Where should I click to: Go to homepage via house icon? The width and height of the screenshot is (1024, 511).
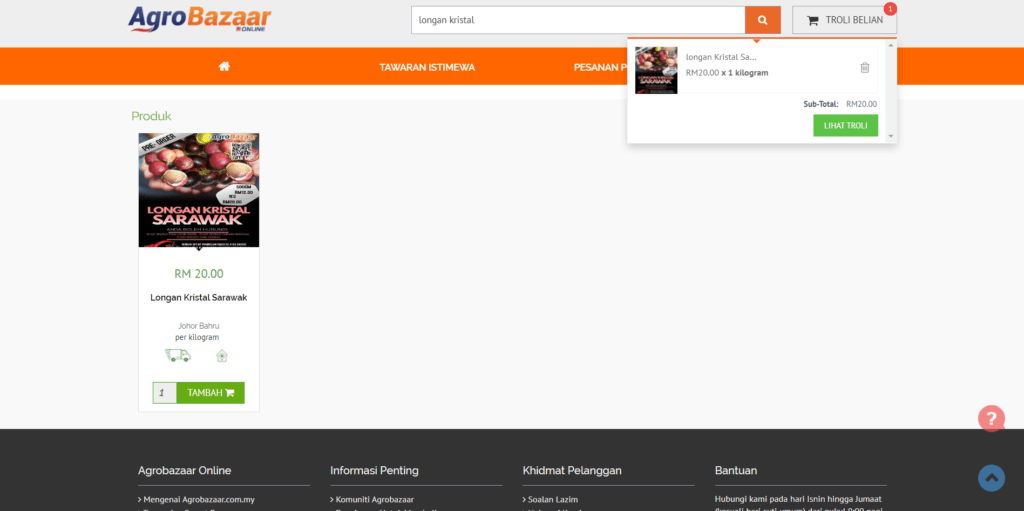pyautogui.click(x=224, y=67)
